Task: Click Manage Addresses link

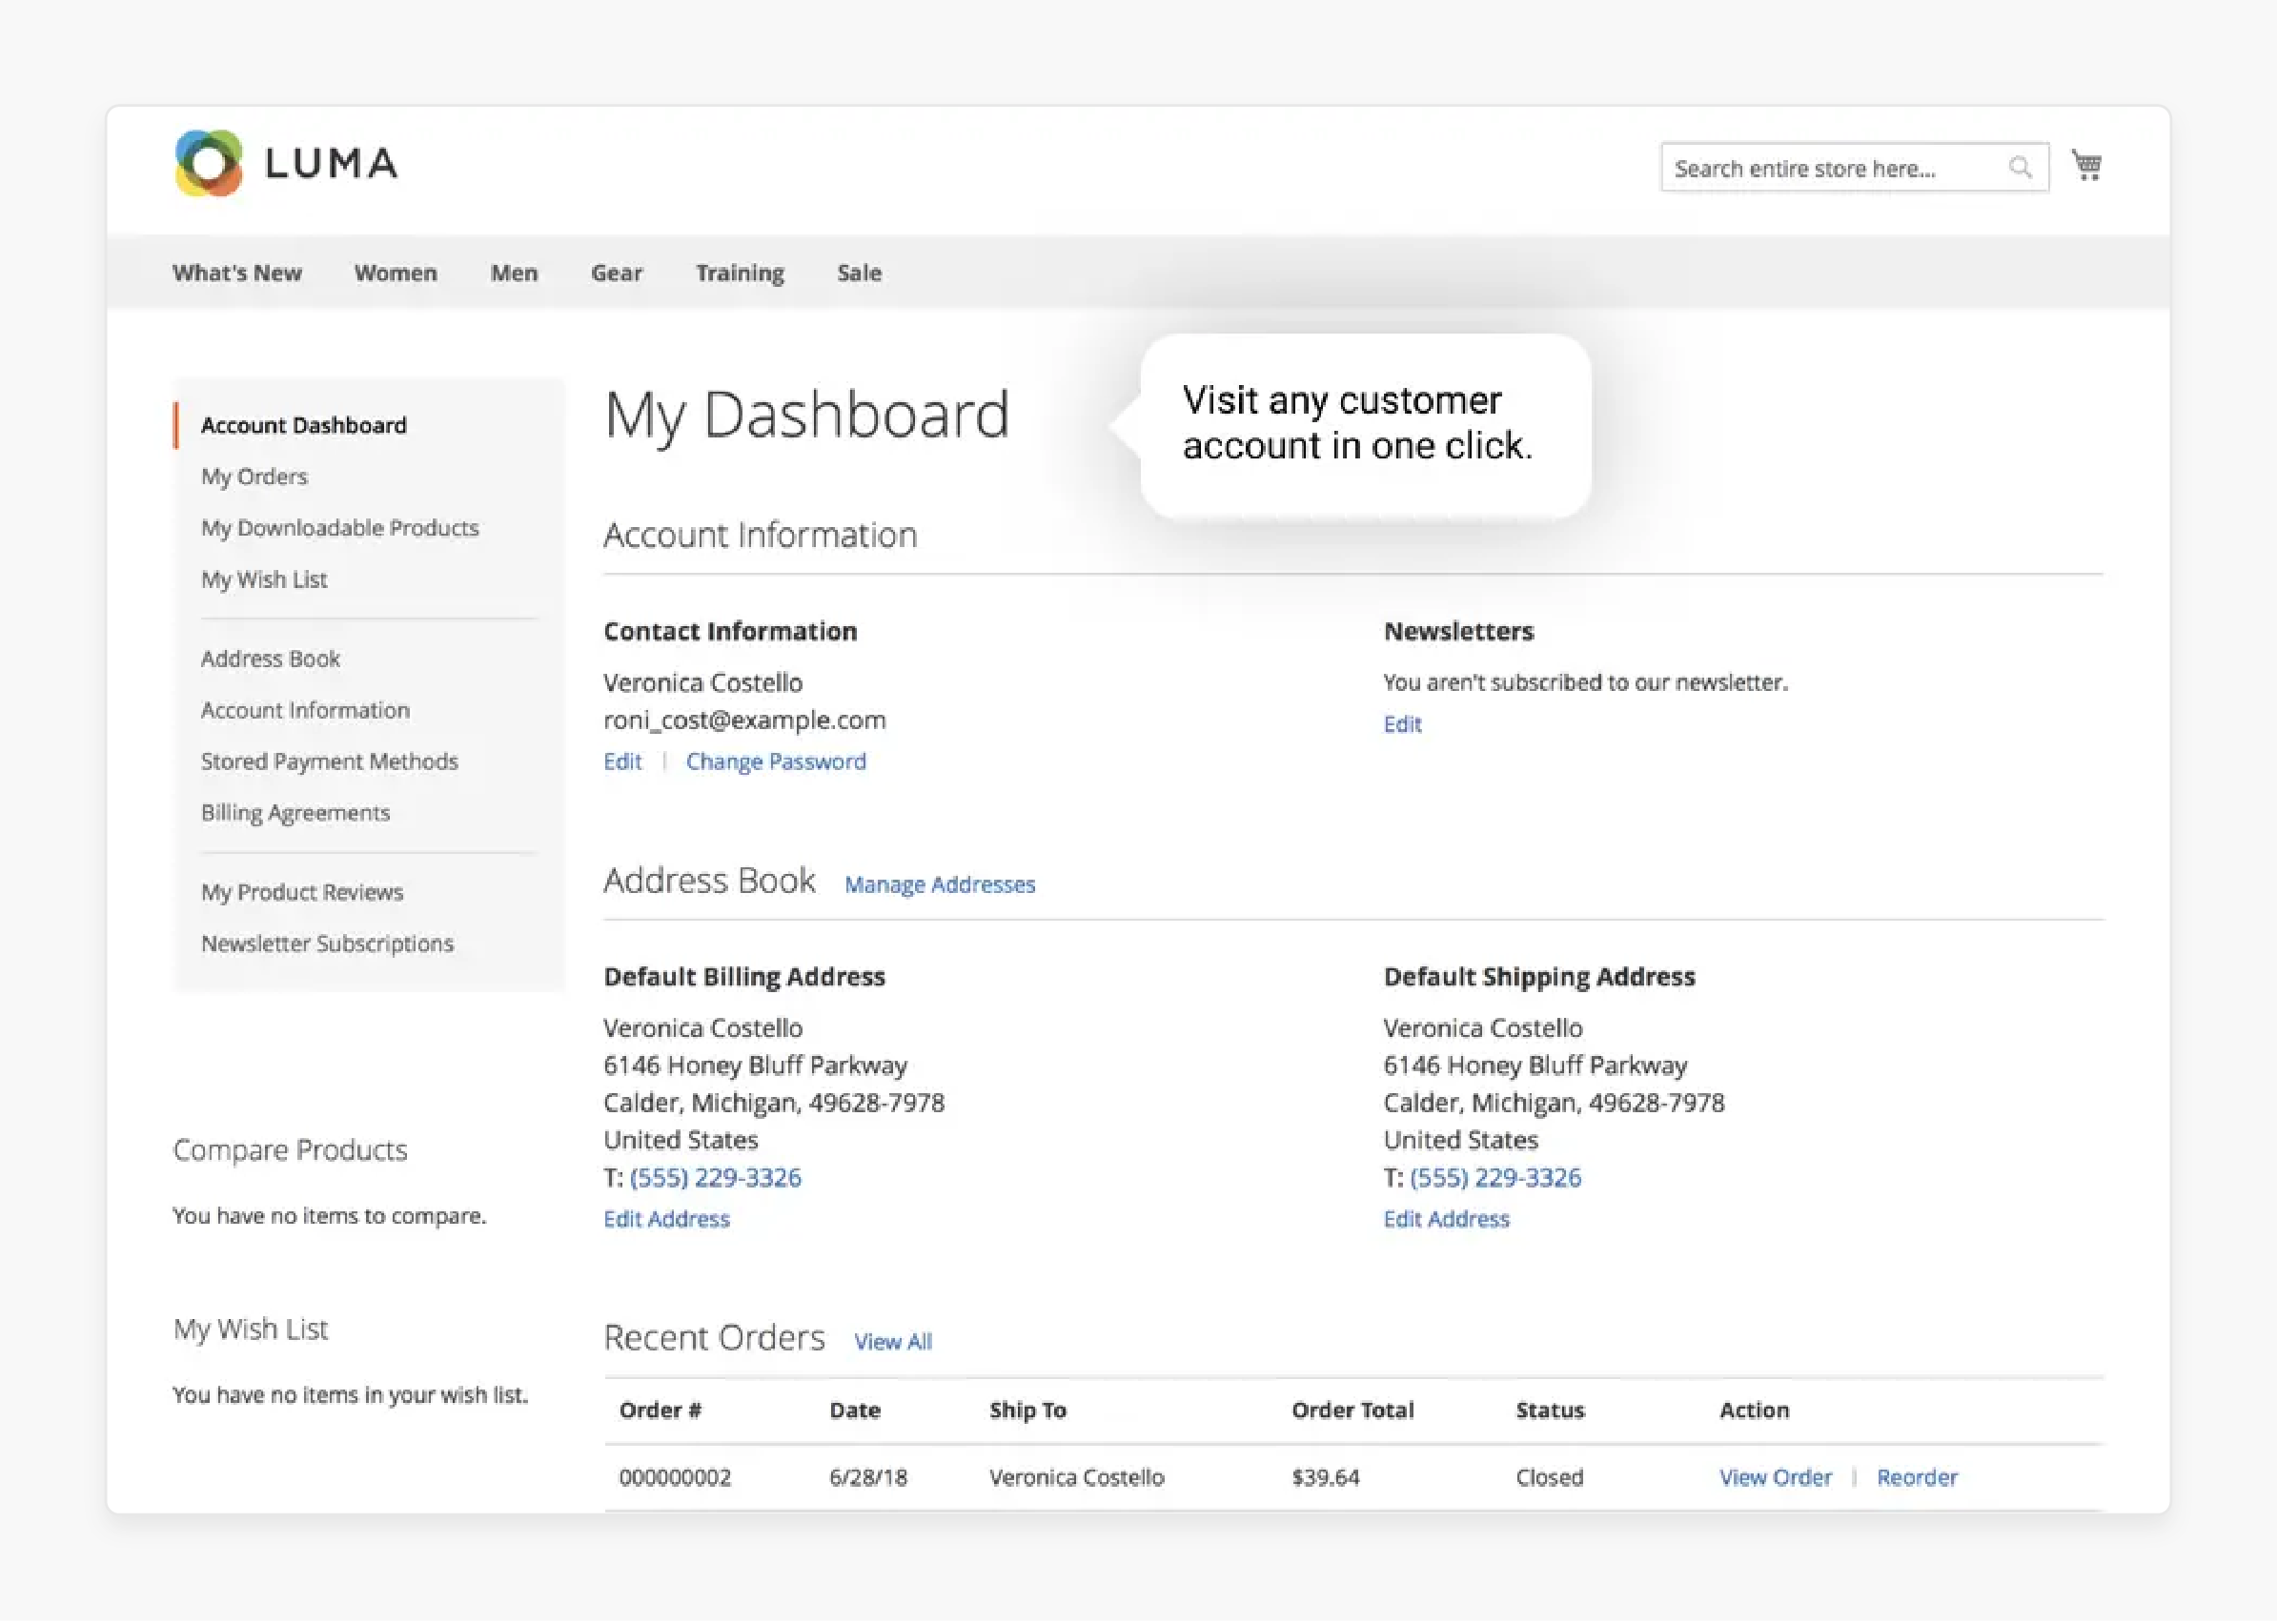Action: pos(940,885)
